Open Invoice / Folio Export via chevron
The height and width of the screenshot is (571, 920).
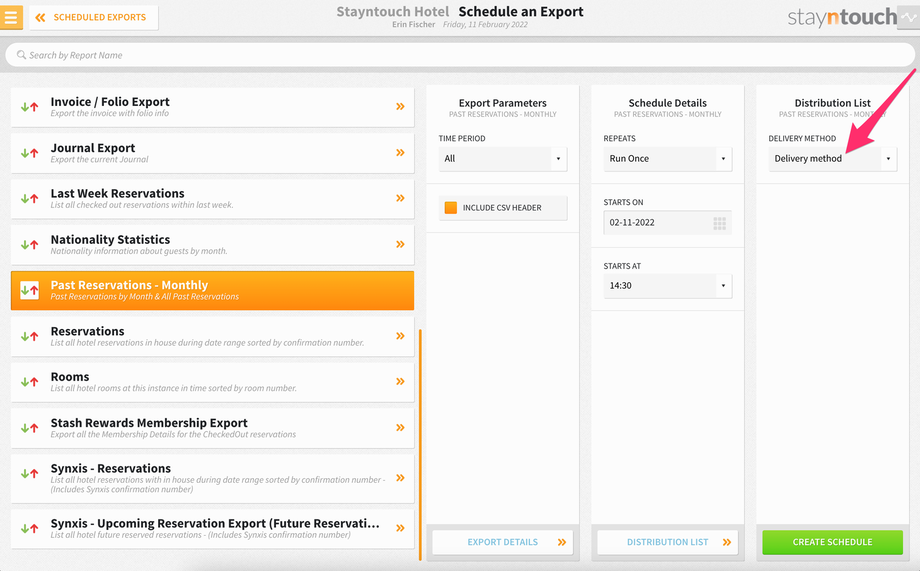tap(400, 106)
